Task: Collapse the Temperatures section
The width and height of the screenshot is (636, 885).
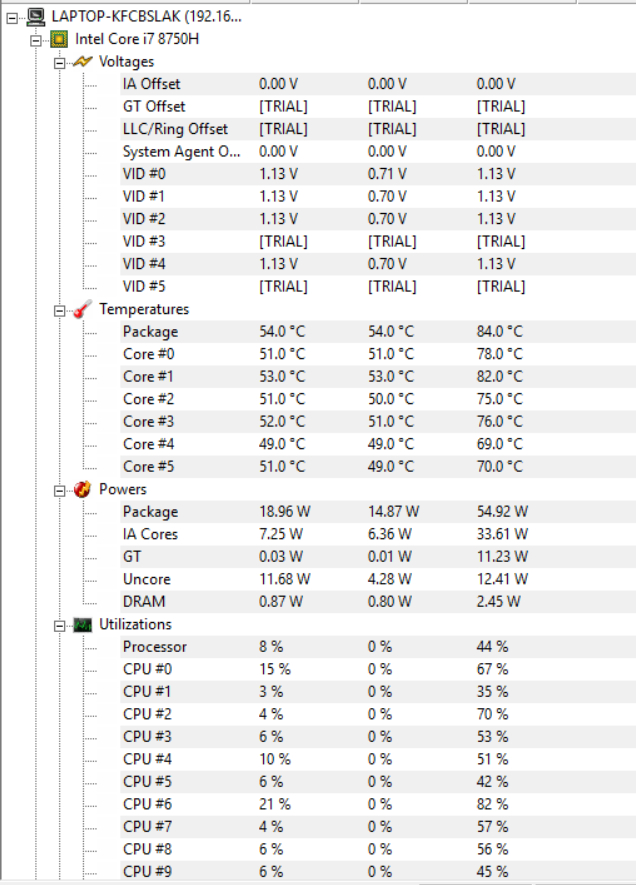Action: (59, 310)
